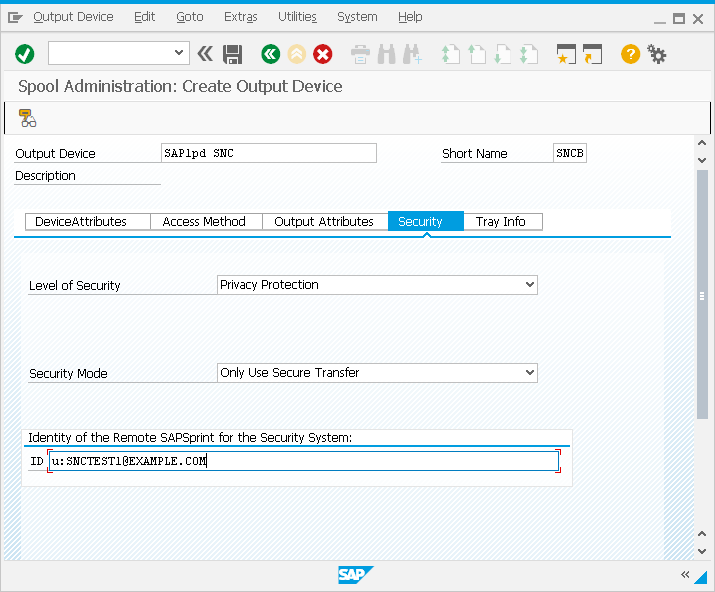This screenshot has width=715, height=592.
Task: Click the vertical scrollbar thumb
Action: (702, 295)
